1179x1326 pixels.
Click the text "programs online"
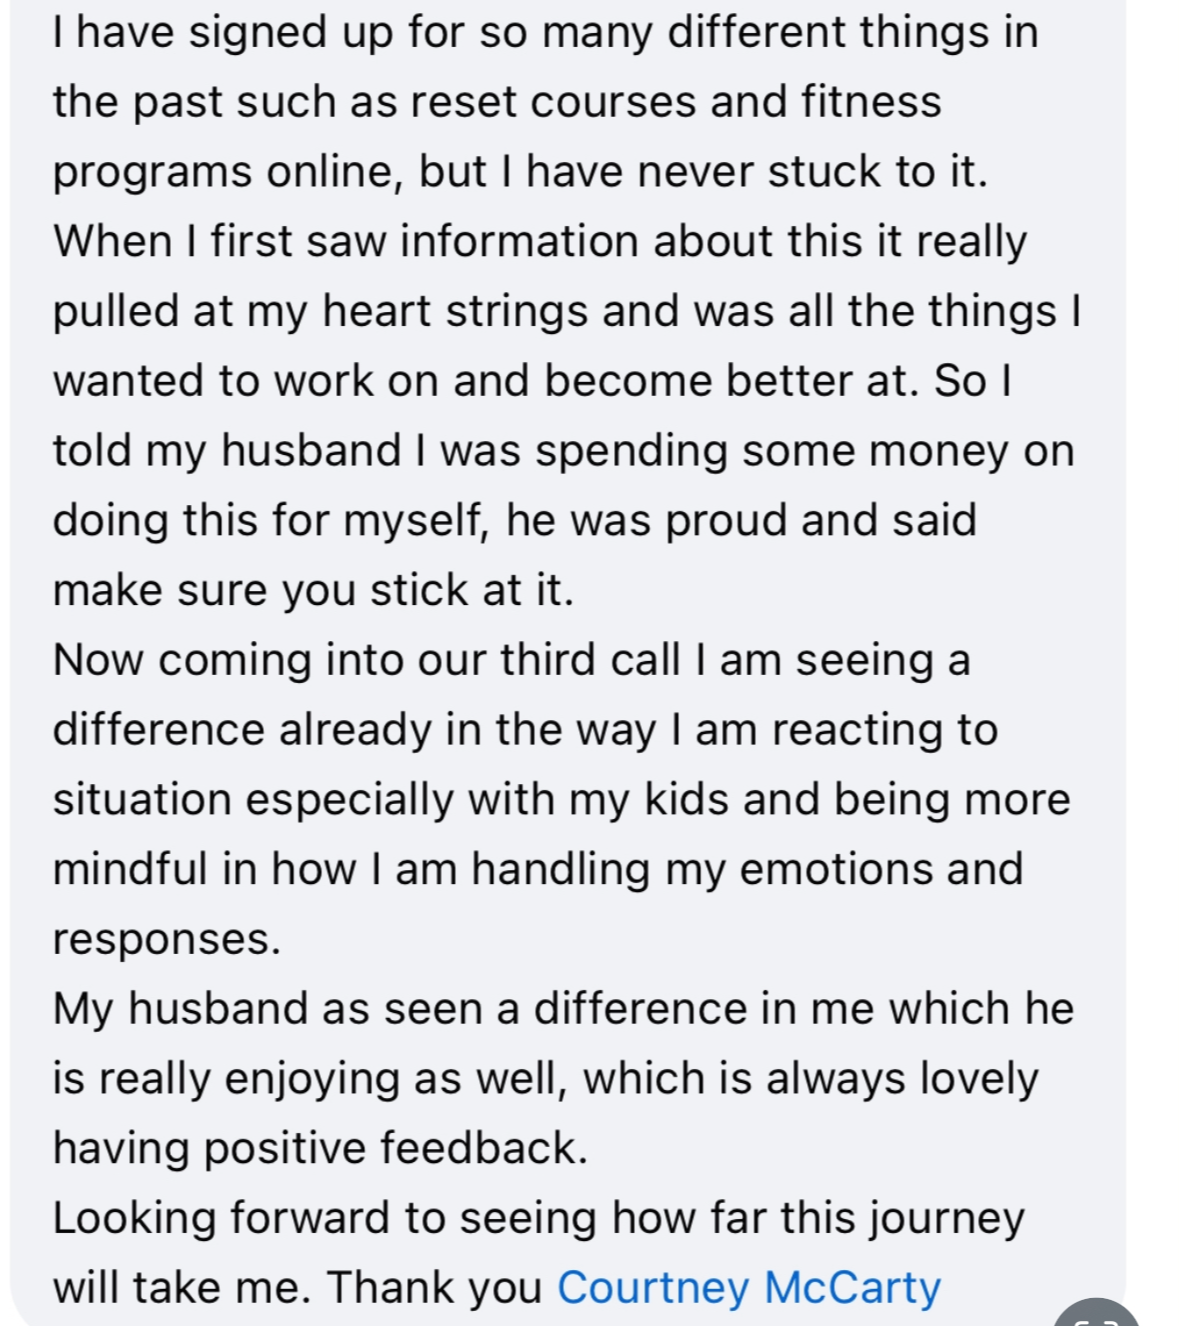229,172
